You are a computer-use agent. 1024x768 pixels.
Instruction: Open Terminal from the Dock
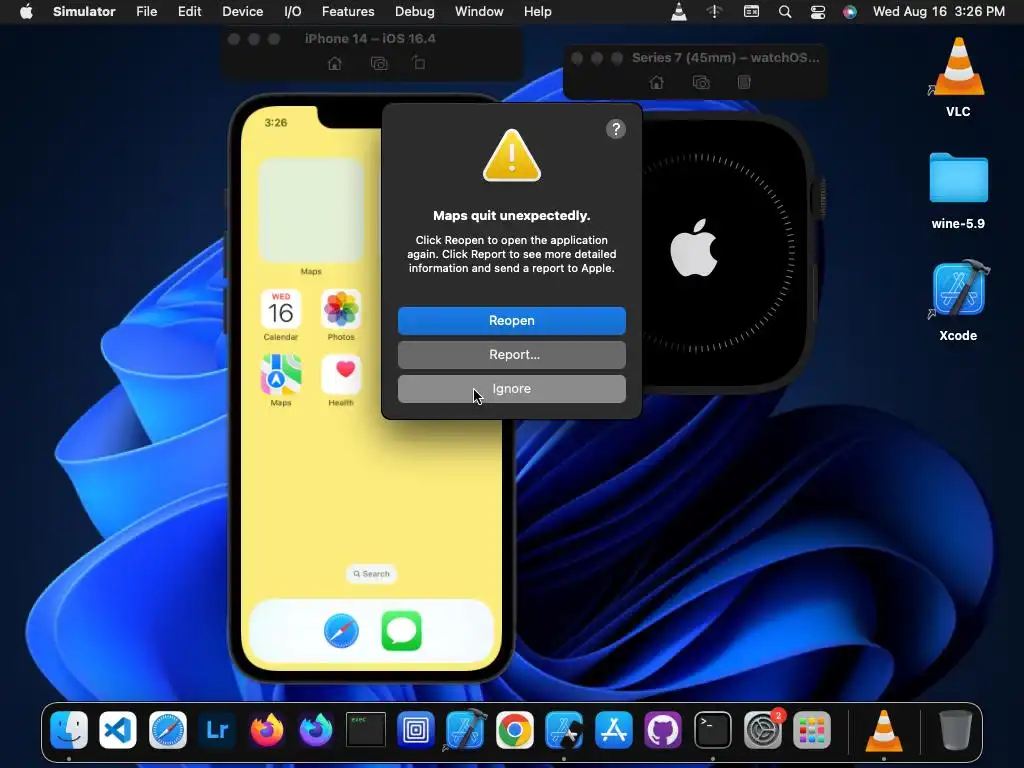[x=712, y=729]
